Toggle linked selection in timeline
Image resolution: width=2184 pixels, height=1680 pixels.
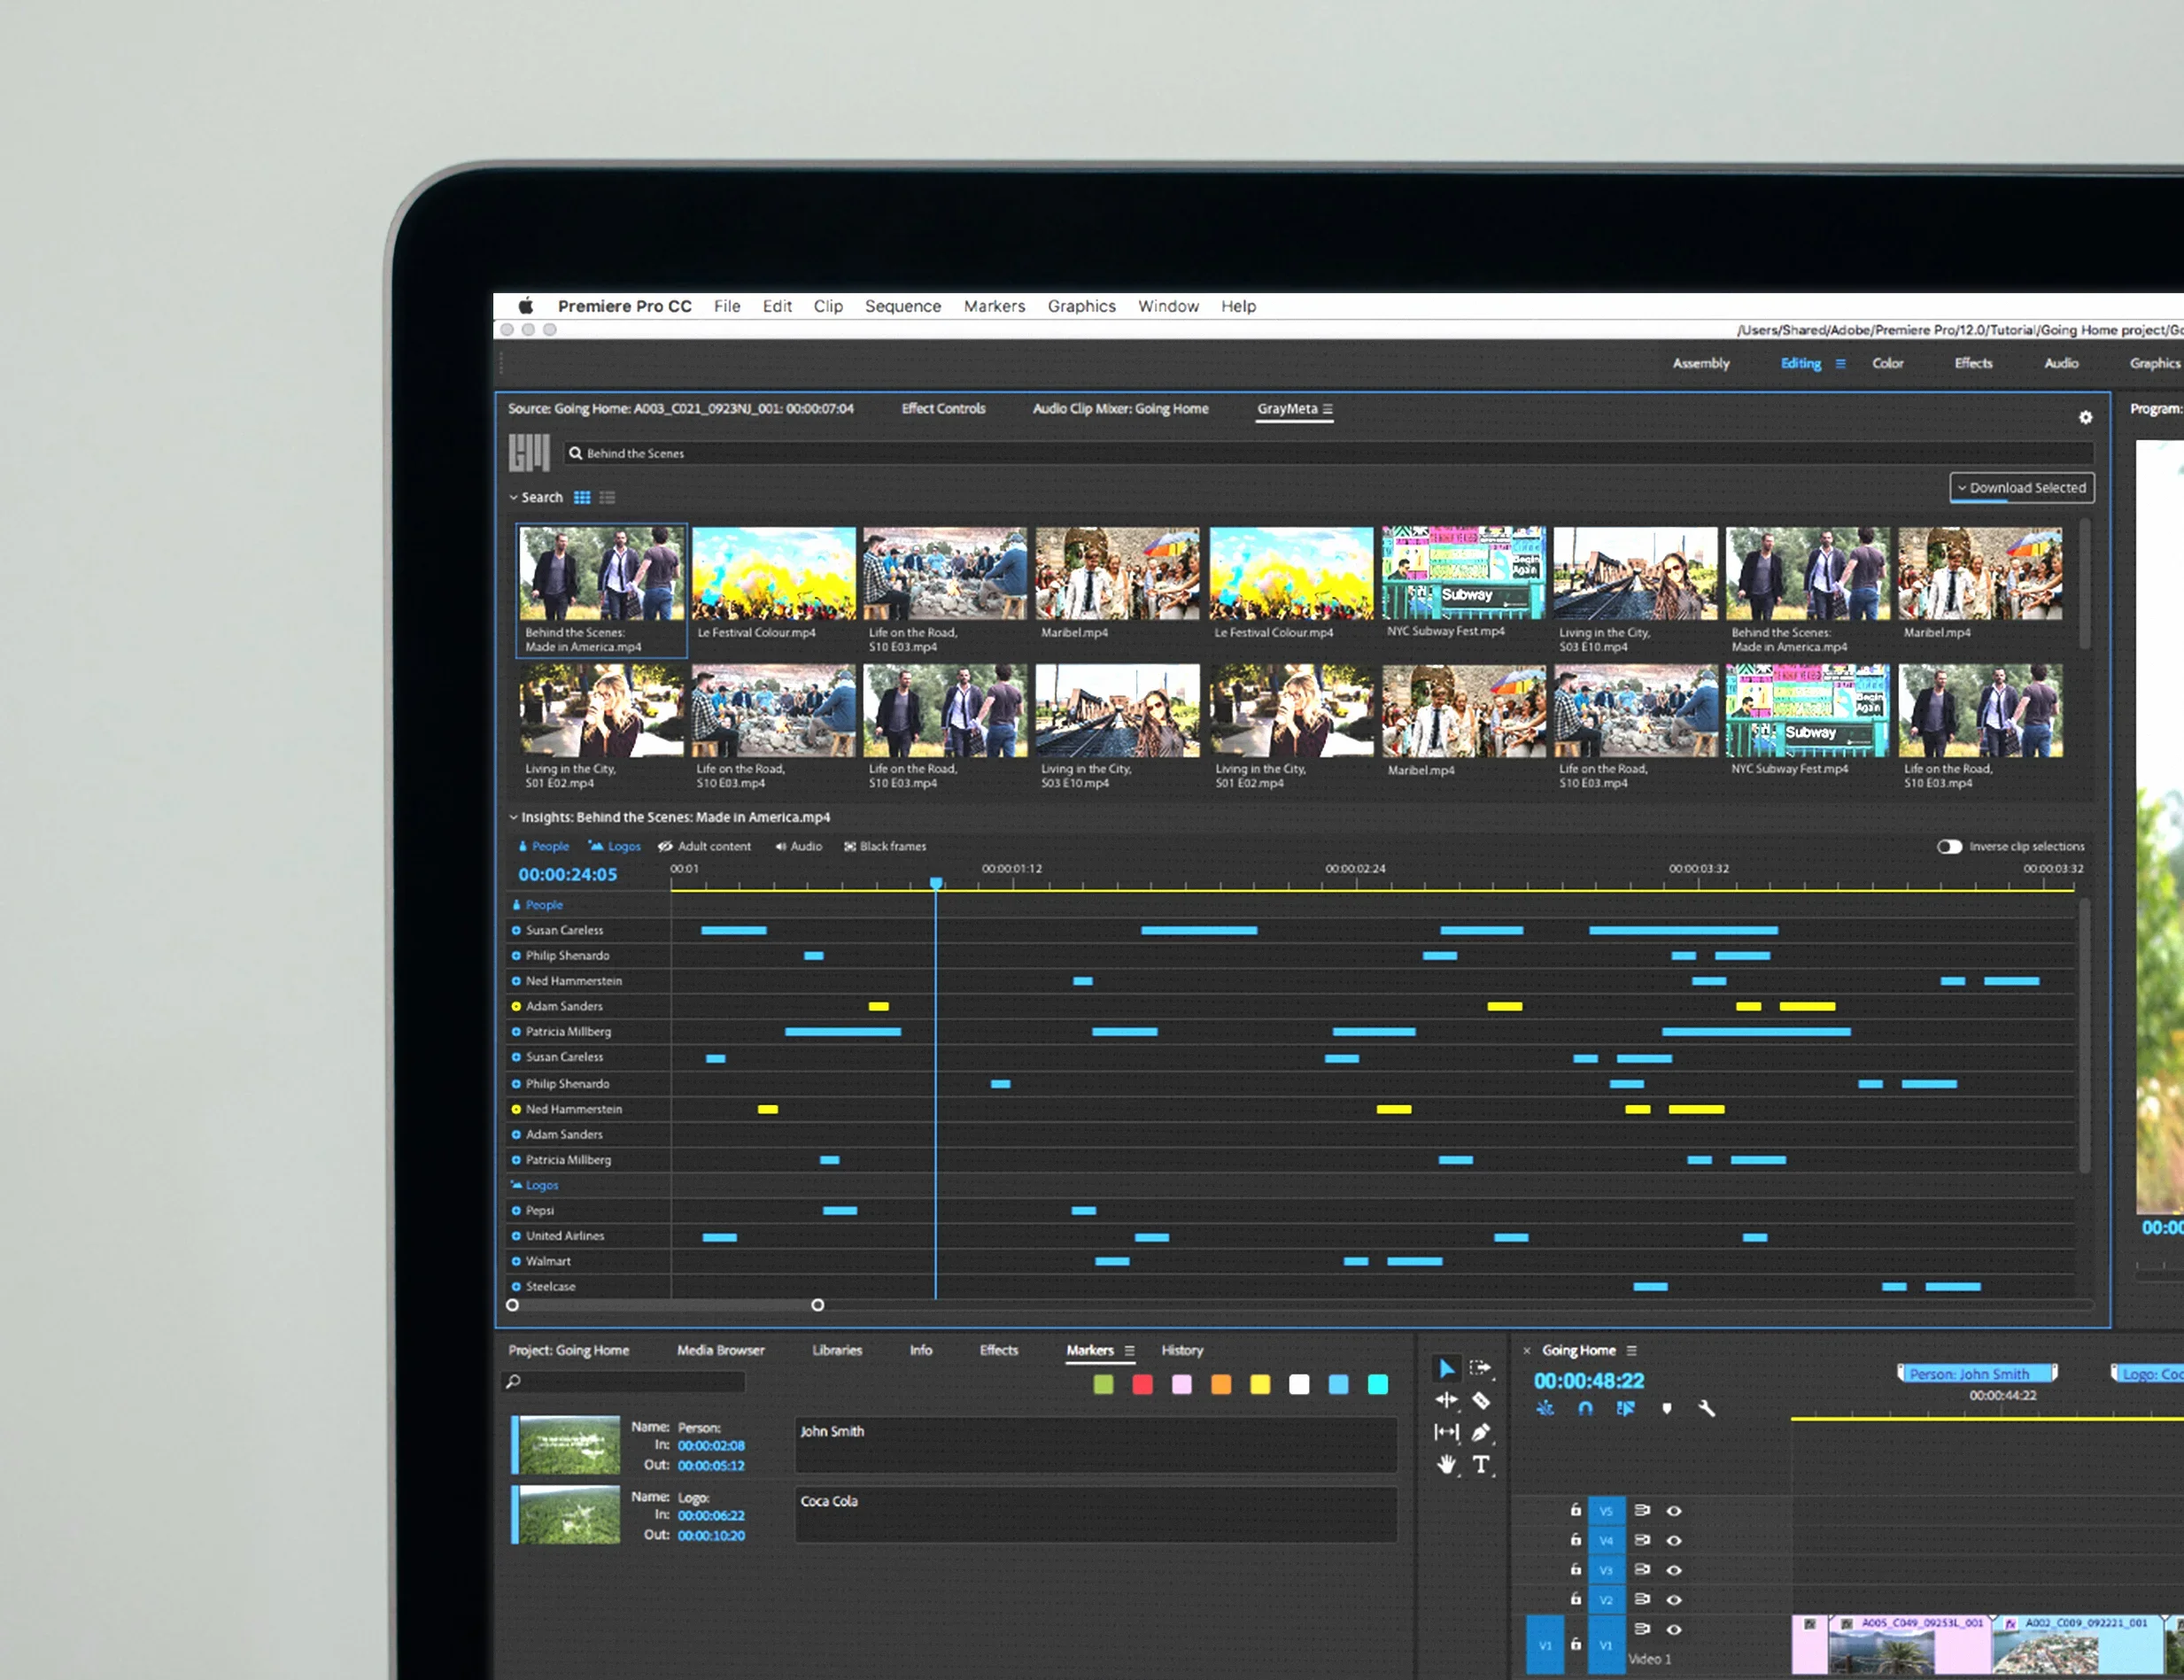point(1626,1408)
